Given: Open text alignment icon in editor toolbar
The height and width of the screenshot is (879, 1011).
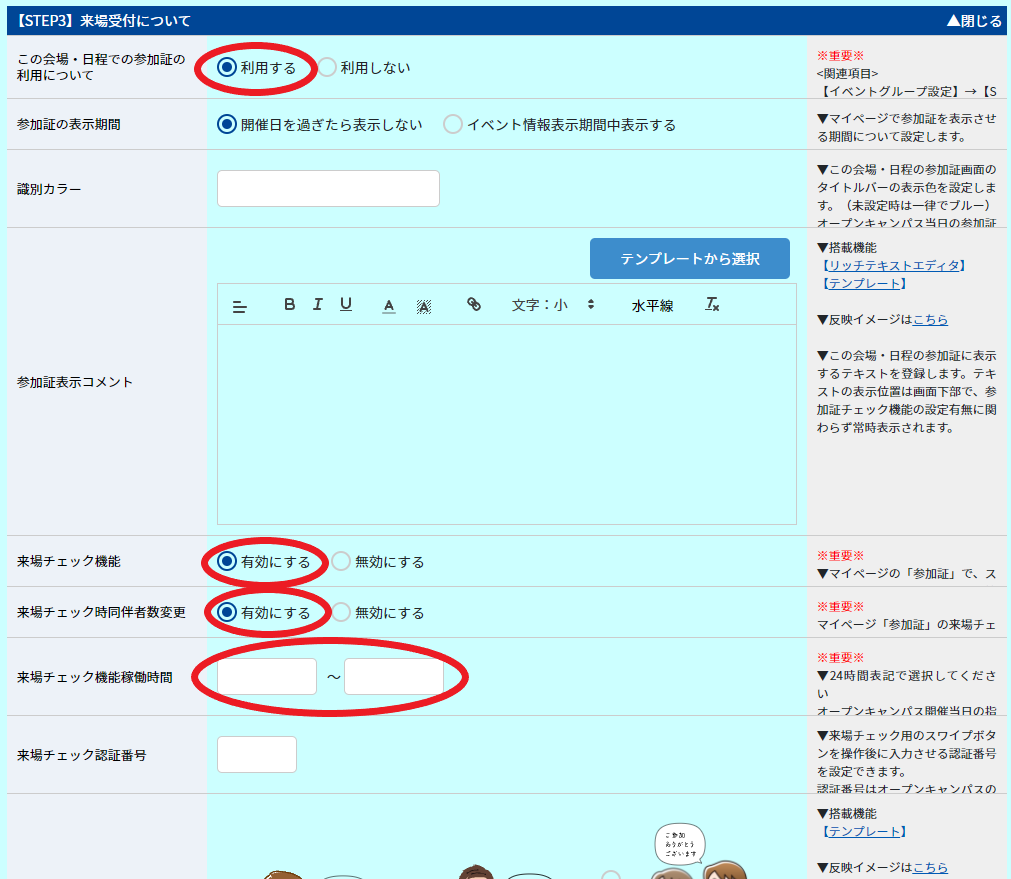Looking at the screenshot, I should tap(240, 306).
